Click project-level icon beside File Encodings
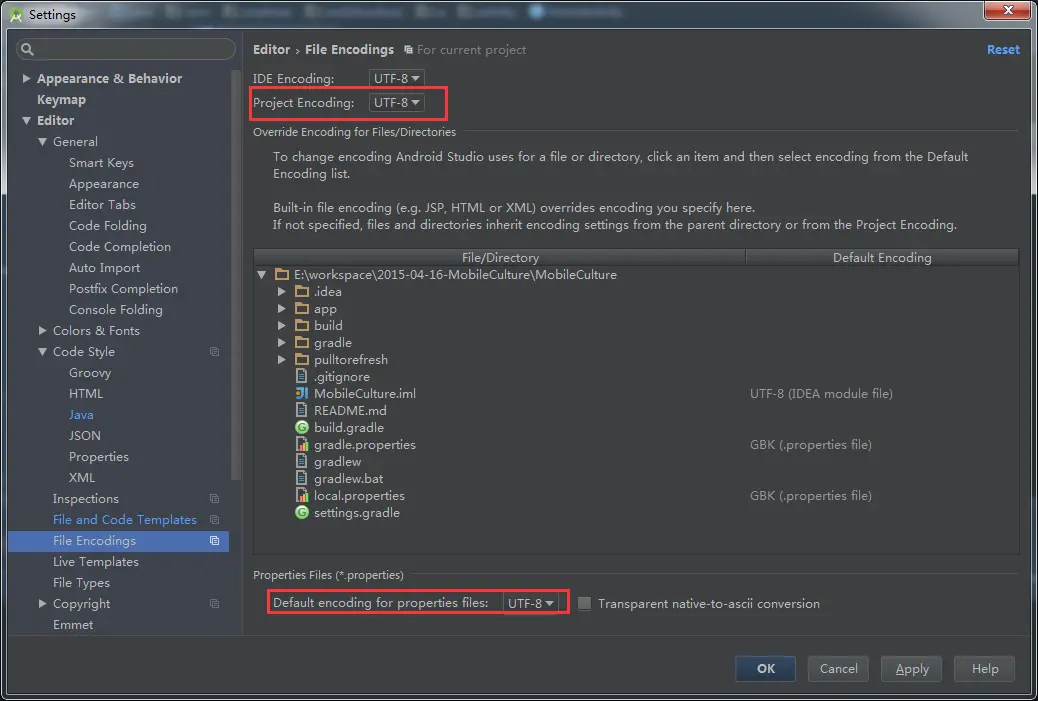 pos(214,541)
